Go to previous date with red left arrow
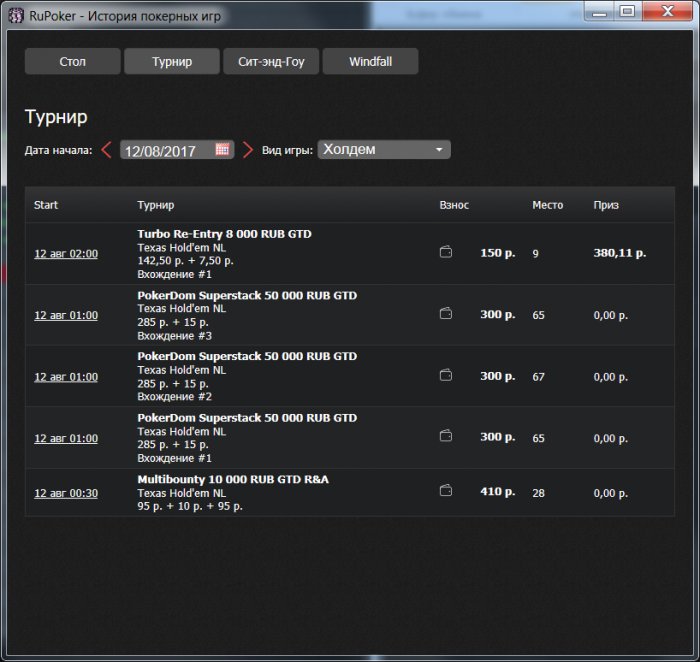Image resolution: width=700 pixels, height=662 pixels. tap(106, 150)
